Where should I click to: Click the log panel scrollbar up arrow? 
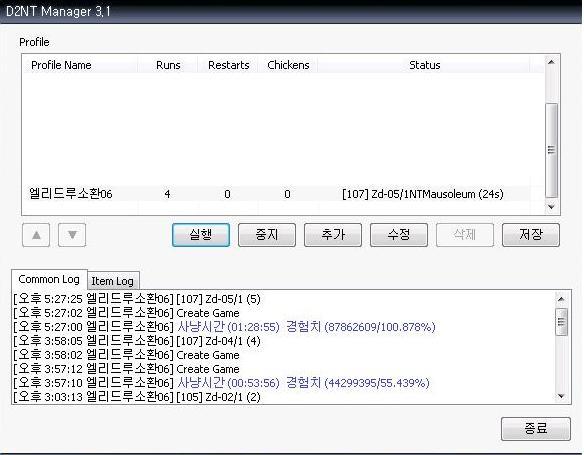tap(561, 299)
